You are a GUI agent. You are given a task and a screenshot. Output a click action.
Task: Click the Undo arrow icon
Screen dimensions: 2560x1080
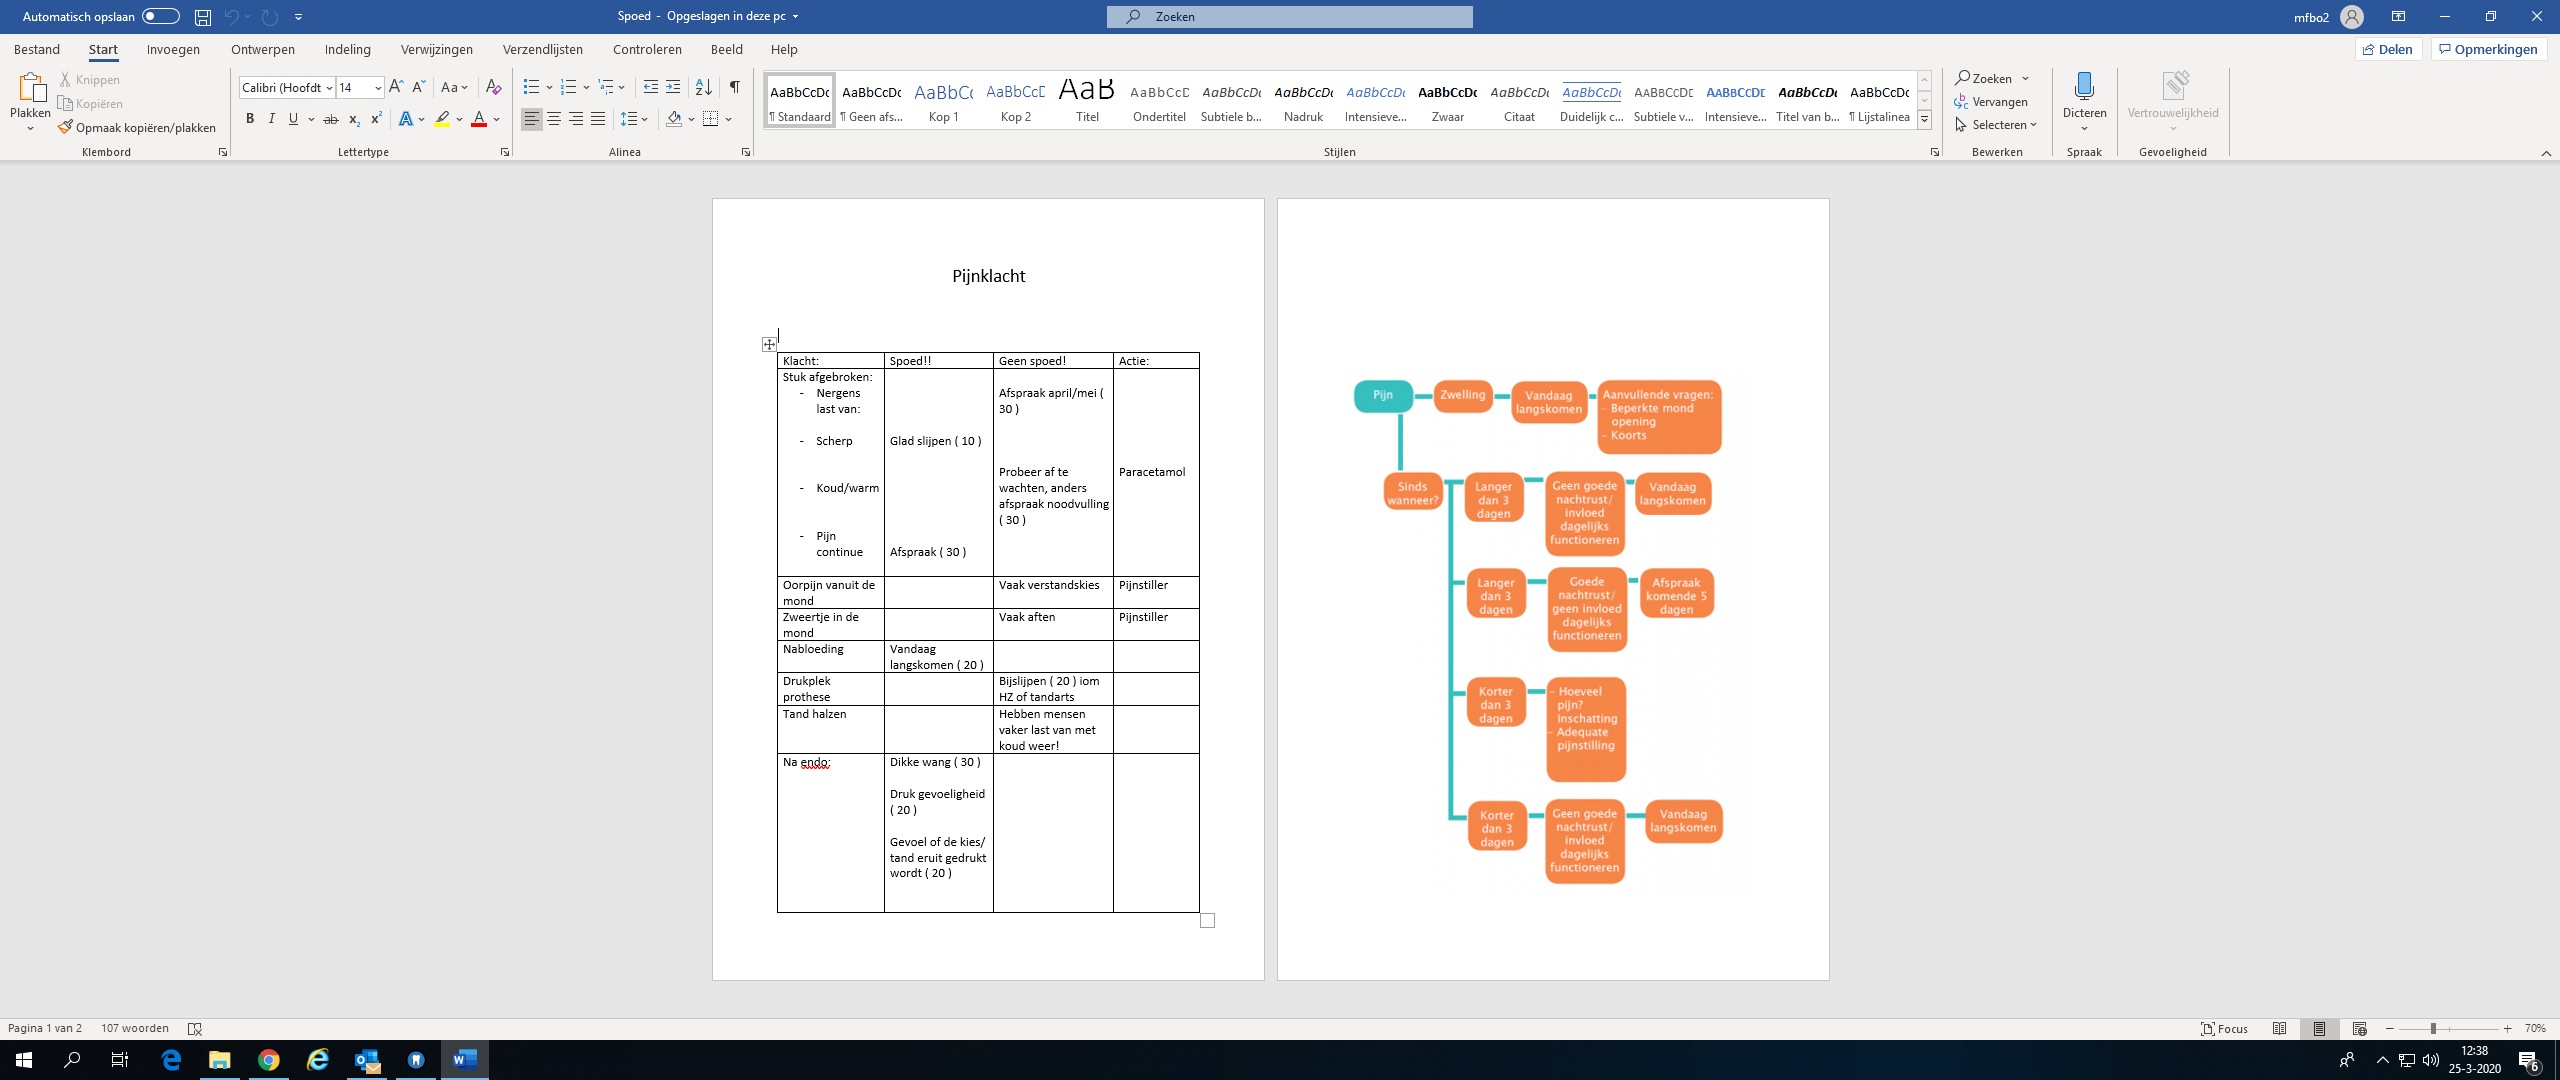(x=231, y=17)
